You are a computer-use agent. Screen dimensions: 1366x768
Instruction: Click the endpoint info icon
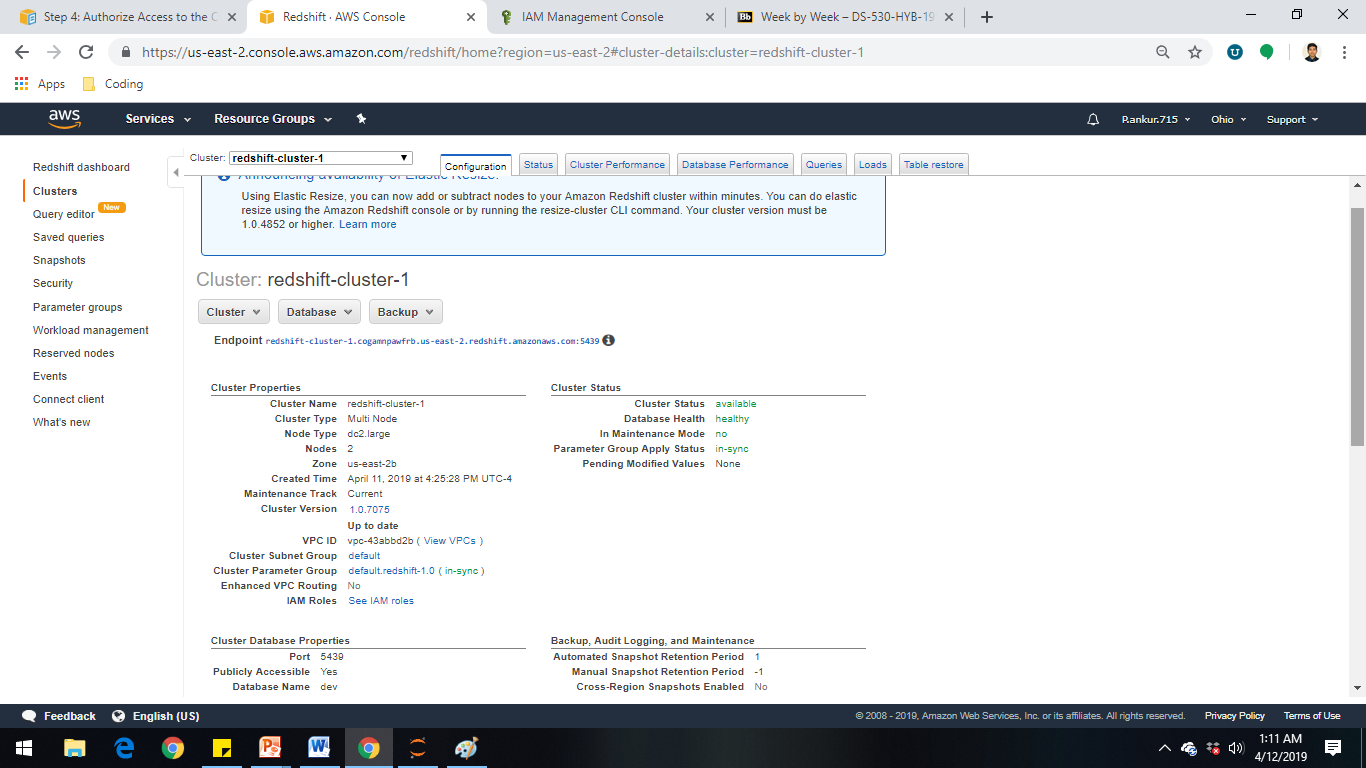pyautogui.click(x=608, y=340)
